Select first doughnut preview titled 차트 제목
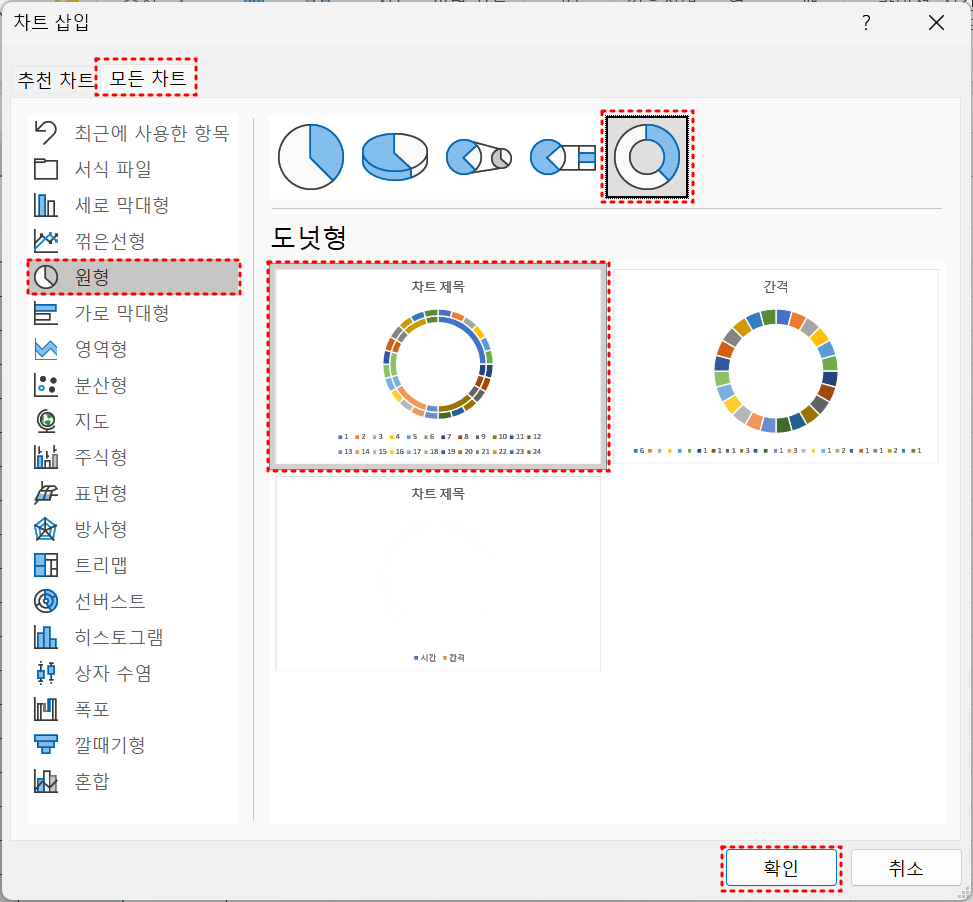Viewport: 973px width, 902px height. click(x=438, y=367)
